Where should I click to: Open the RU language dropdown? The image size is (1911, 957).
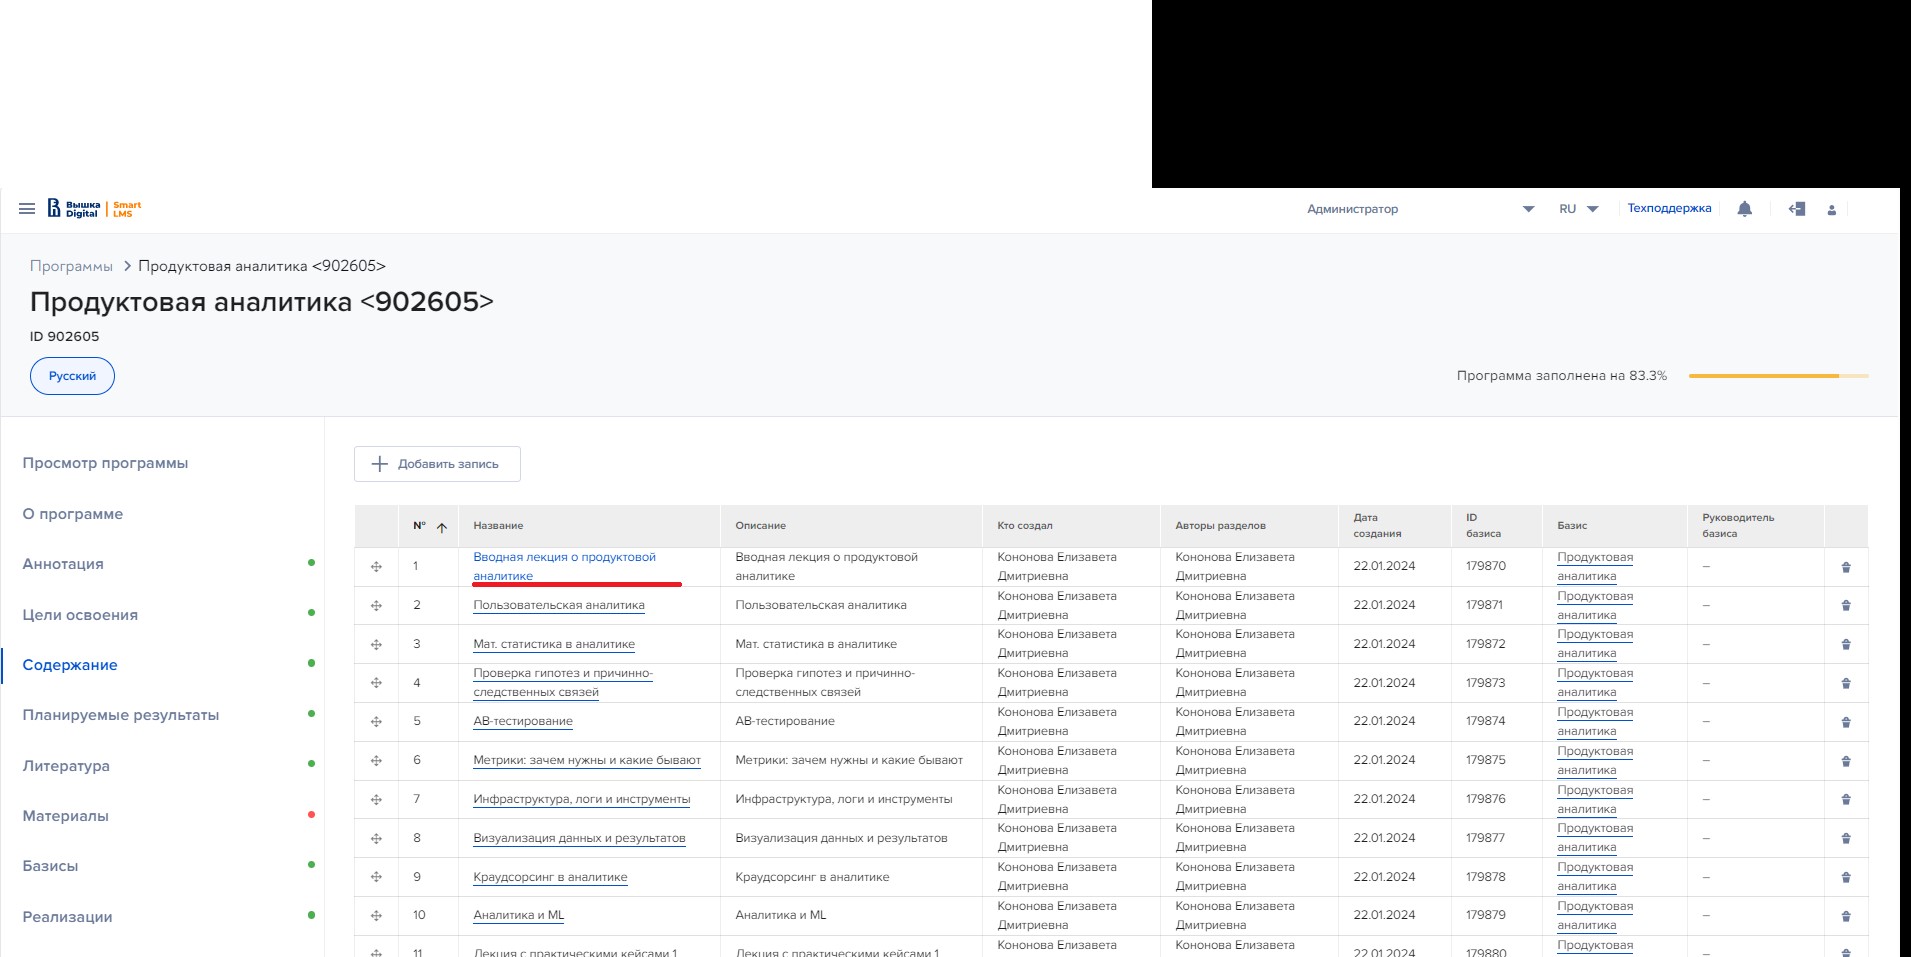pos(1578,209)
